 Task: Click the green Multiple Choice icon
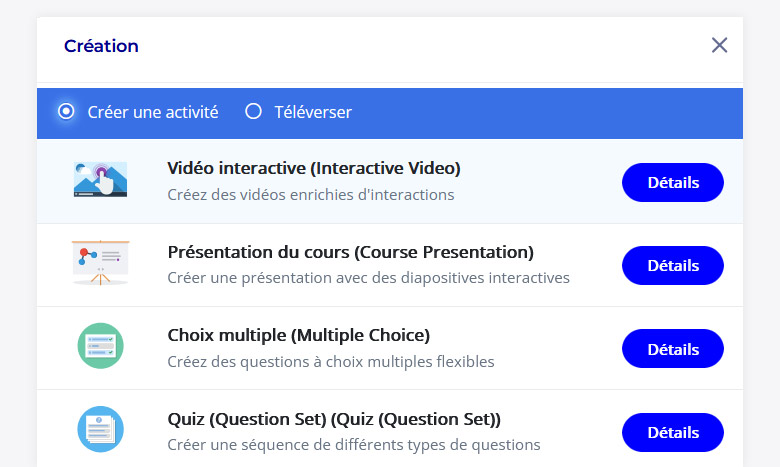100,346
